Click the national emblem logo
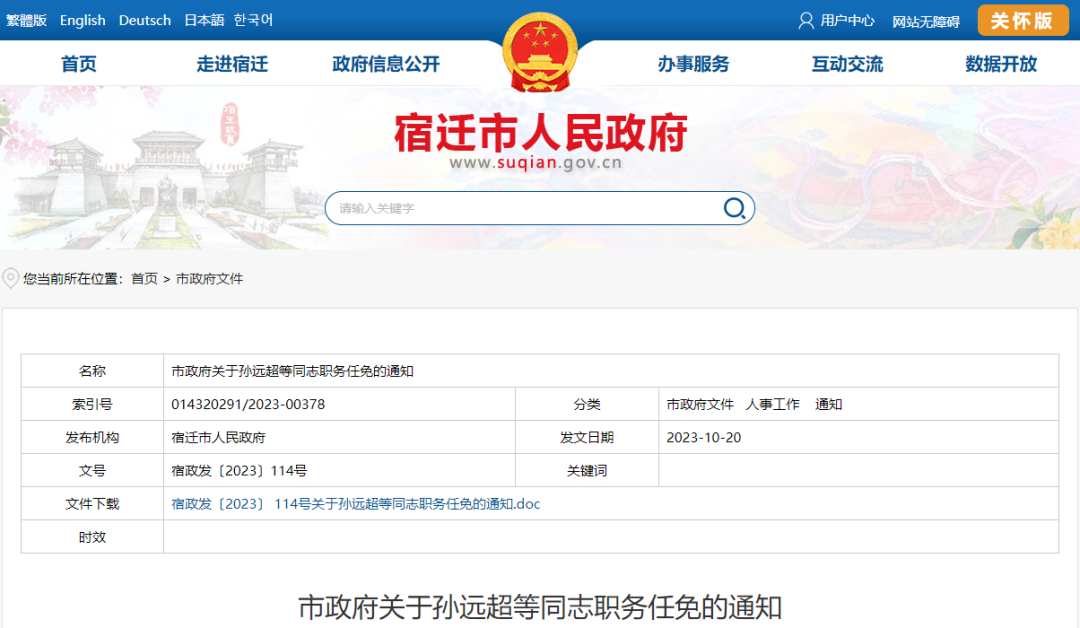The height and width of the screenshot is (628, 1080). click(540, 52)
